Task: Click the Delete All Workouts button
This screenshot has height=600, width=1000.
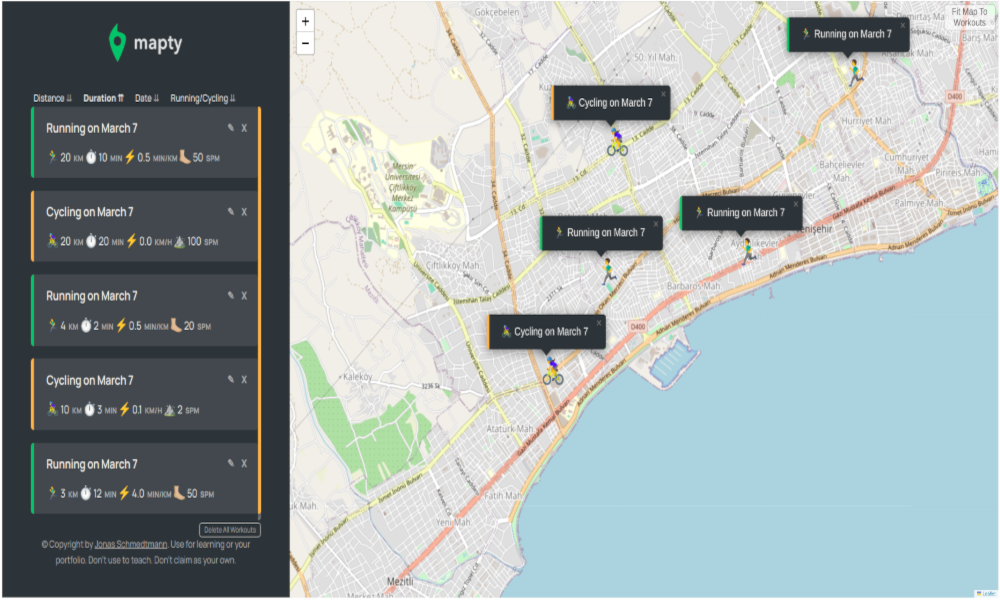Action: pyautogui.click(x=232, y=530)
